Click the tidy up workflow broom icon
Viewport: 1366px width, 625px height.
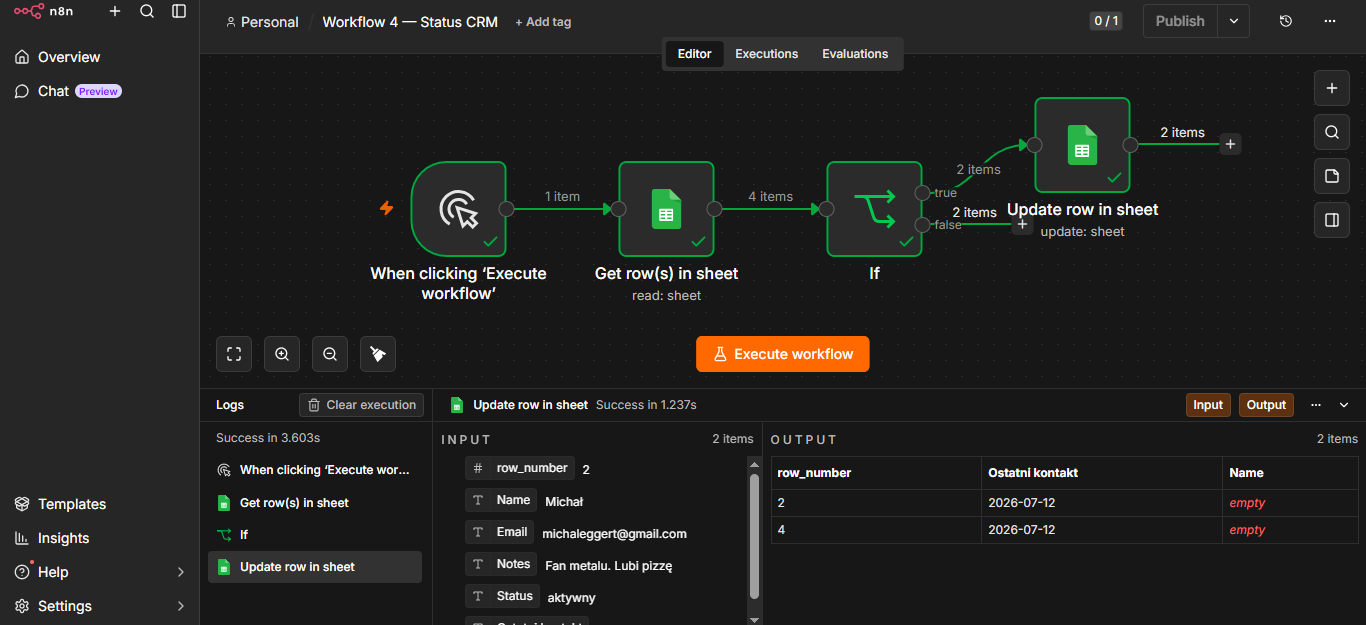point(378,354)
